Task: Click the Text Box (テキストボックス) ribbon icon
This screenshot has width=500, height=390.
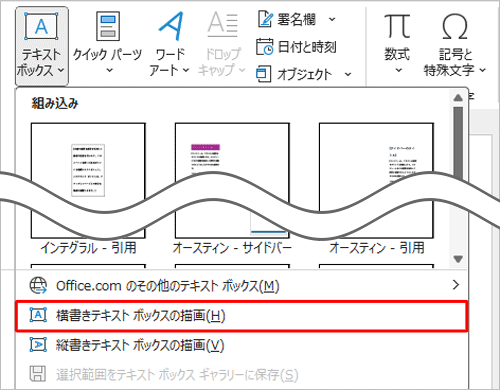Action: tap(41, 26)
